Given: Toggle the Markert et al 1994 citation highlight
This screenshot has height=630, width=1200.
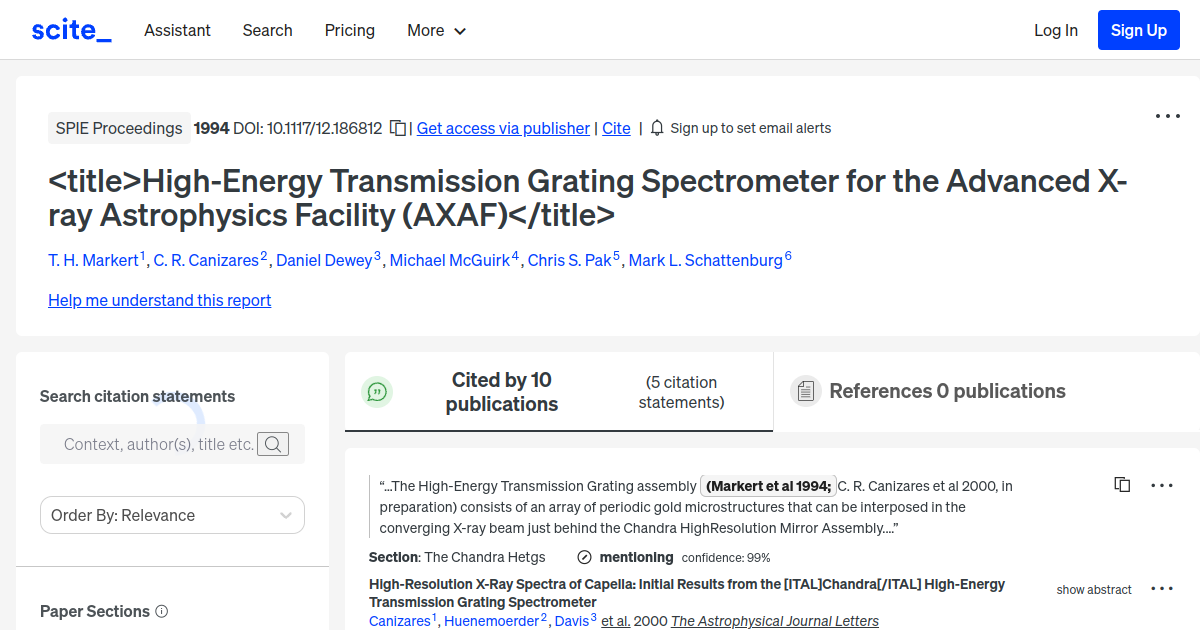Looking at the screenshot, I should click(x=768, y=485).
